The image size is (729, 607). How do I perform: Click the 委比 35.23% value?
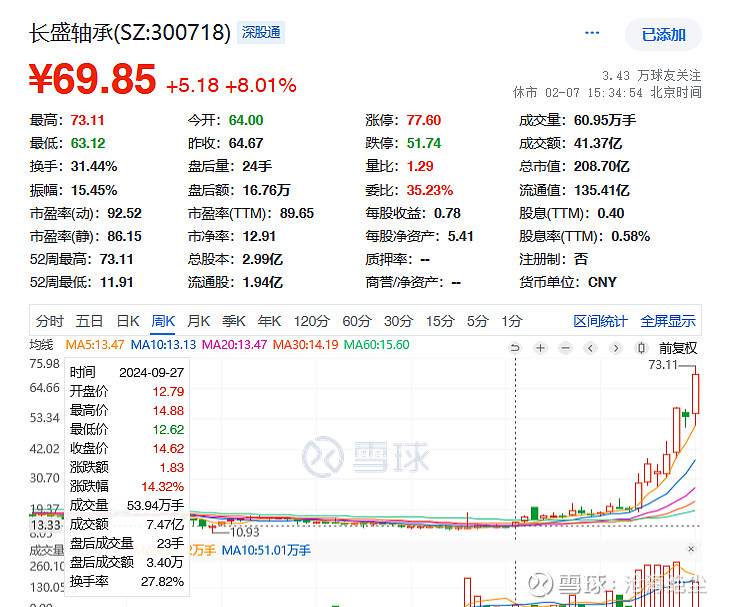point(430,190)
